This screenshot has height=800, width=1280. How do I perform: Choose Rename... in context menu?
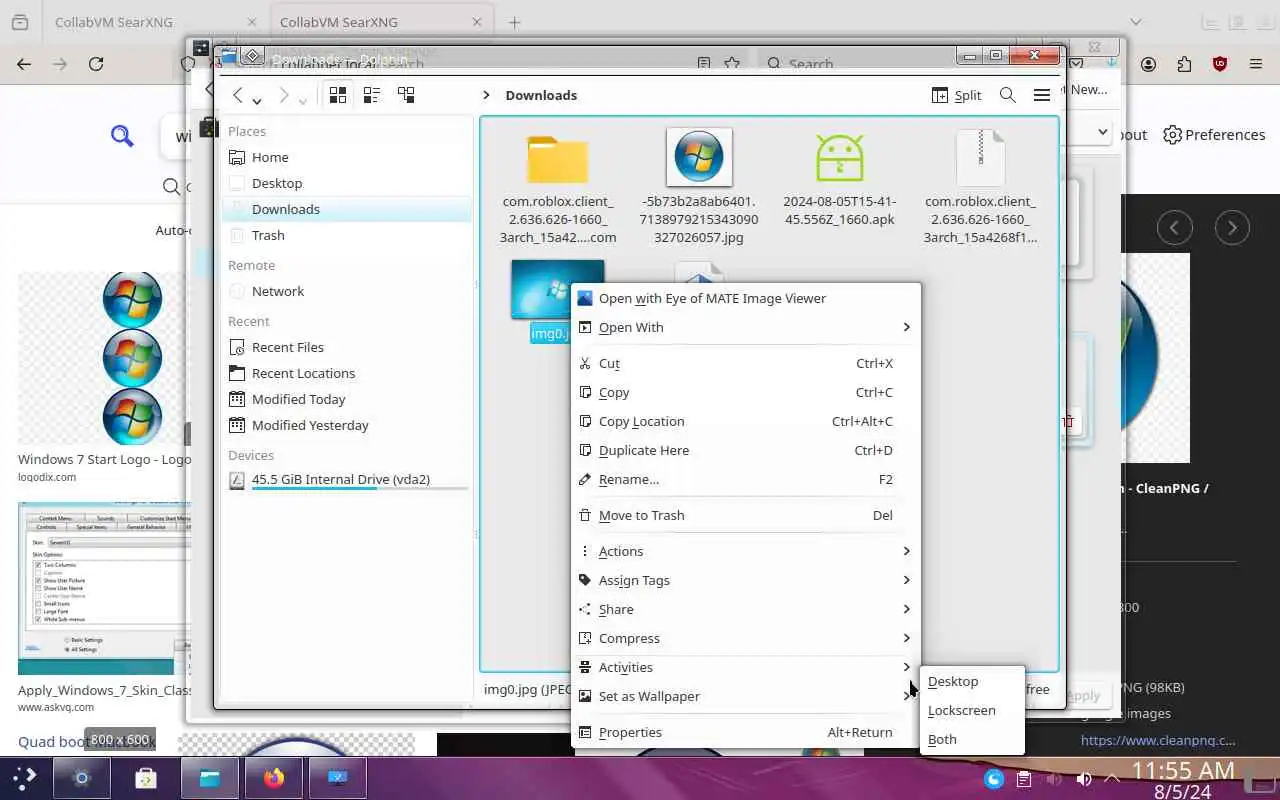pyautogui.click(x=745, y=479)
